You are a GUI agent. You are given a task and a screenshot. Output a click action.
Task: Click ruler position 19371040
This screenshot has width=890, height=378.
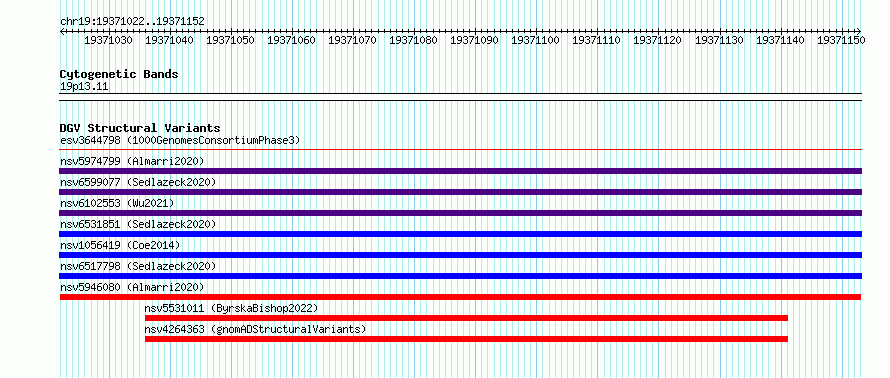tap(169, 40)
